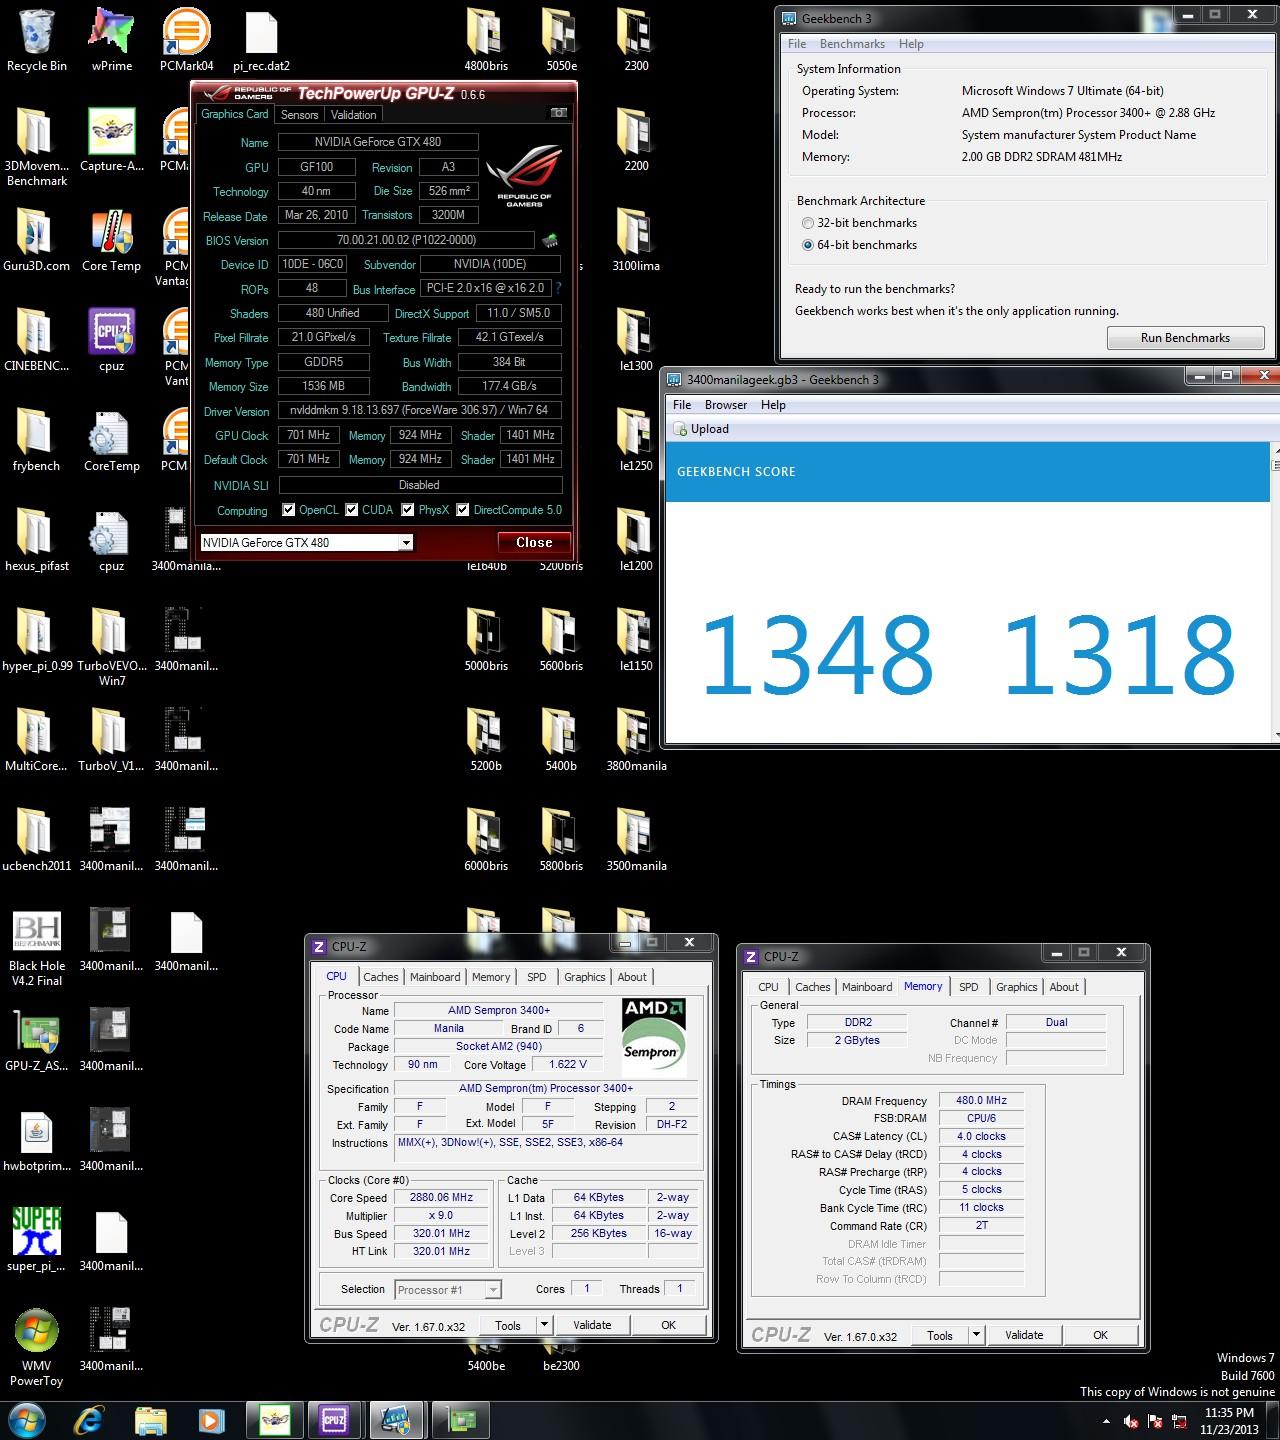Expand Tools dropdown arrow in CPU-Z Memory window
Image resolution: width=1280 pixels, height=1440 pixels.
(x=977, y=1335)
